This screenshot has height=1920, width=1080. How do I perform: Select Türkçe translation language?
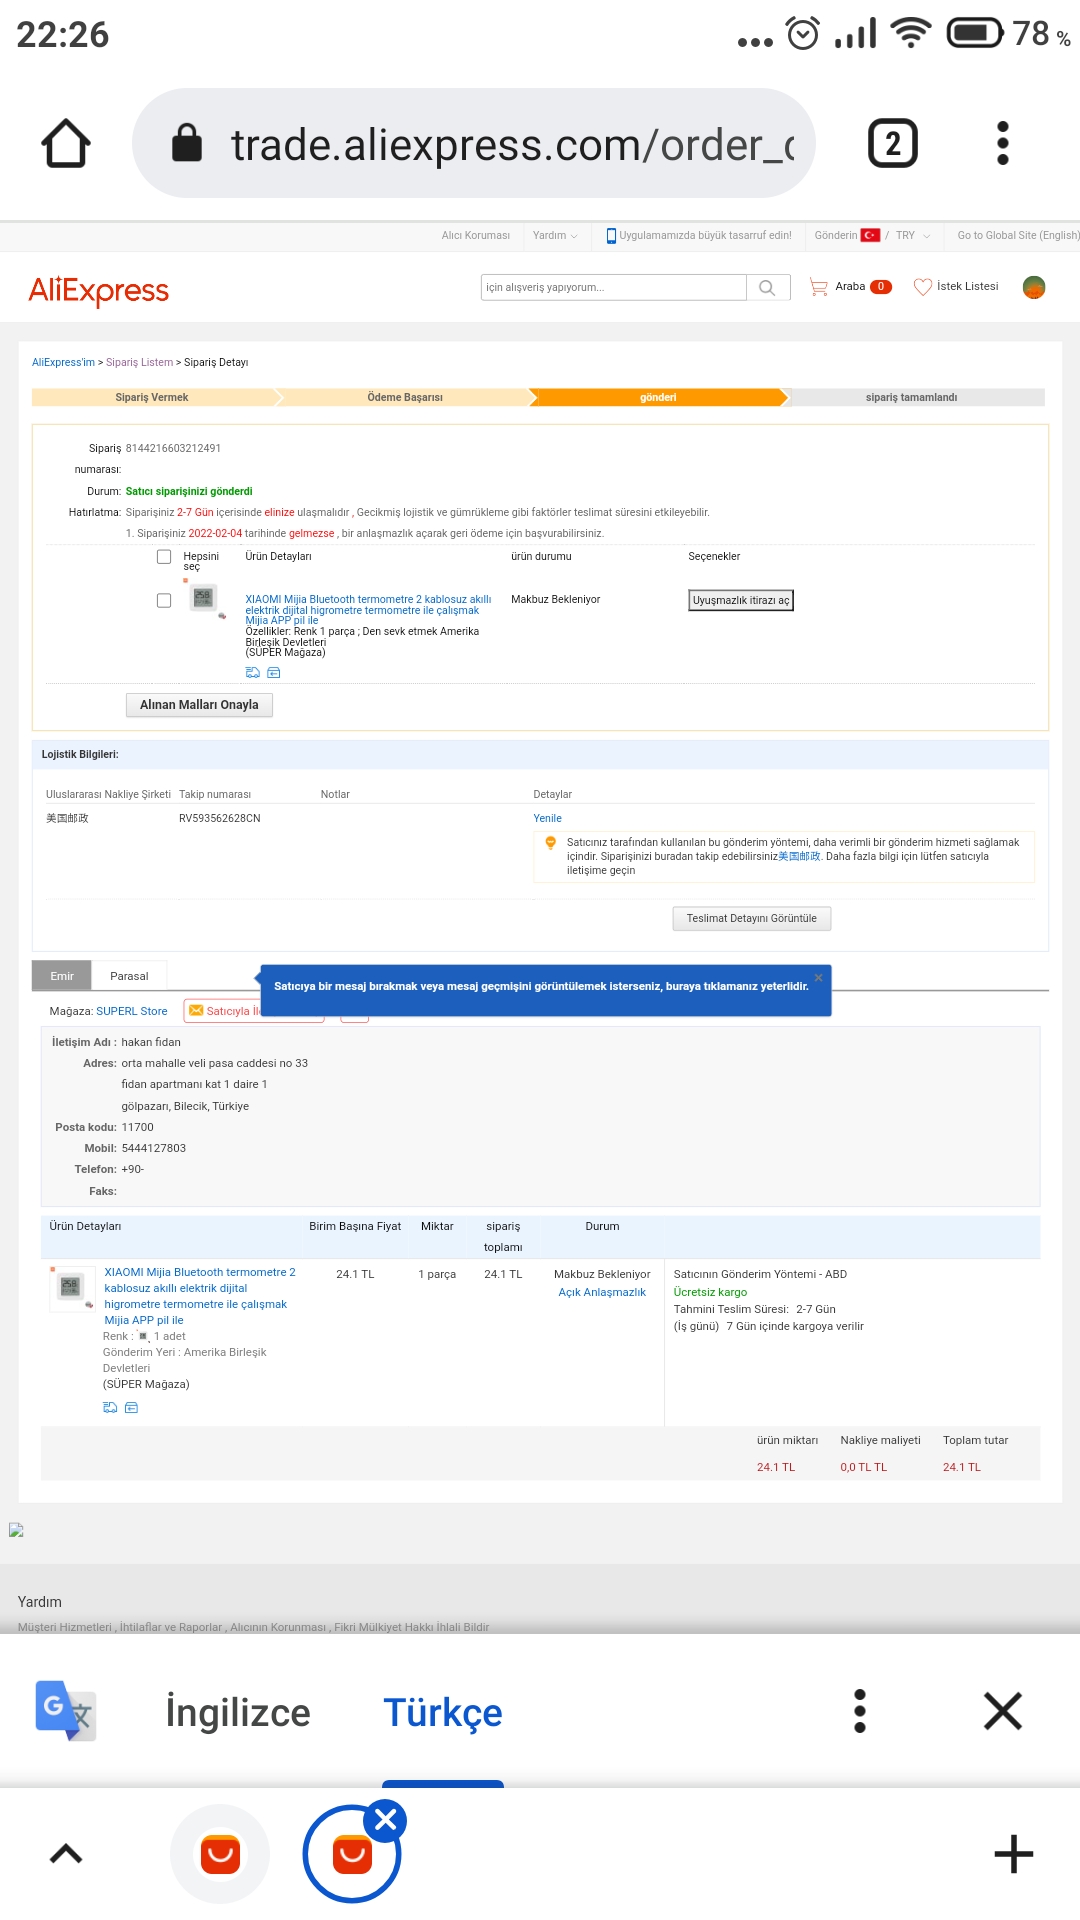coord(443,1712)
